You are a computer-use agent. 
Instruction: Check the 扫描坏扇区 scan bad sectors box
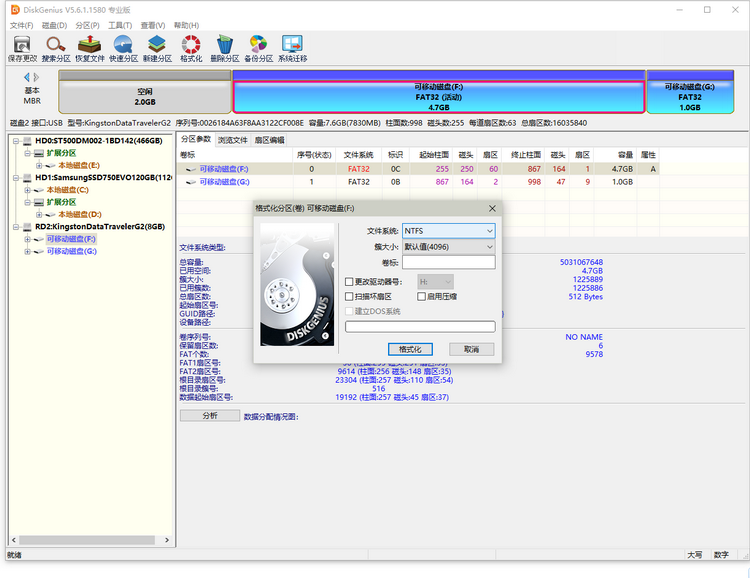[349, 297]
